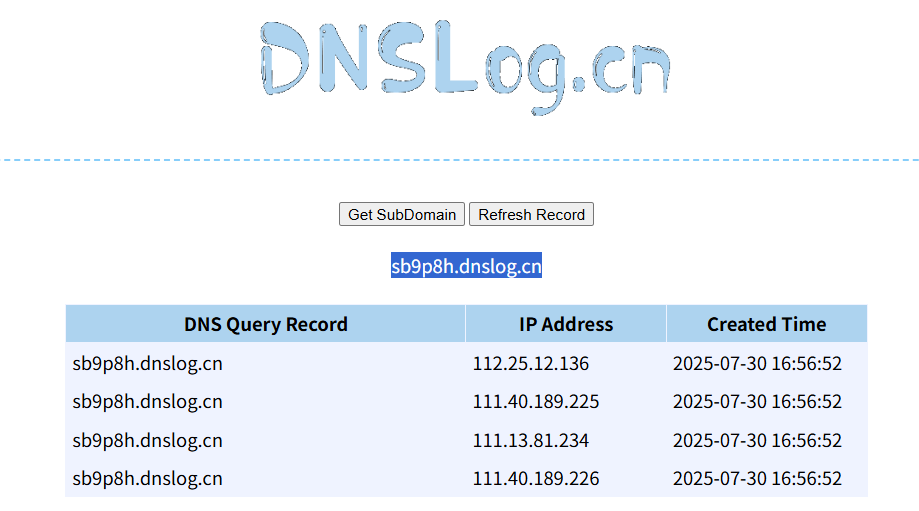Click the DNS Query Record column header
The width and height of the screenshot is (919, 511).
pyautogui.click(x=266, y=323)
